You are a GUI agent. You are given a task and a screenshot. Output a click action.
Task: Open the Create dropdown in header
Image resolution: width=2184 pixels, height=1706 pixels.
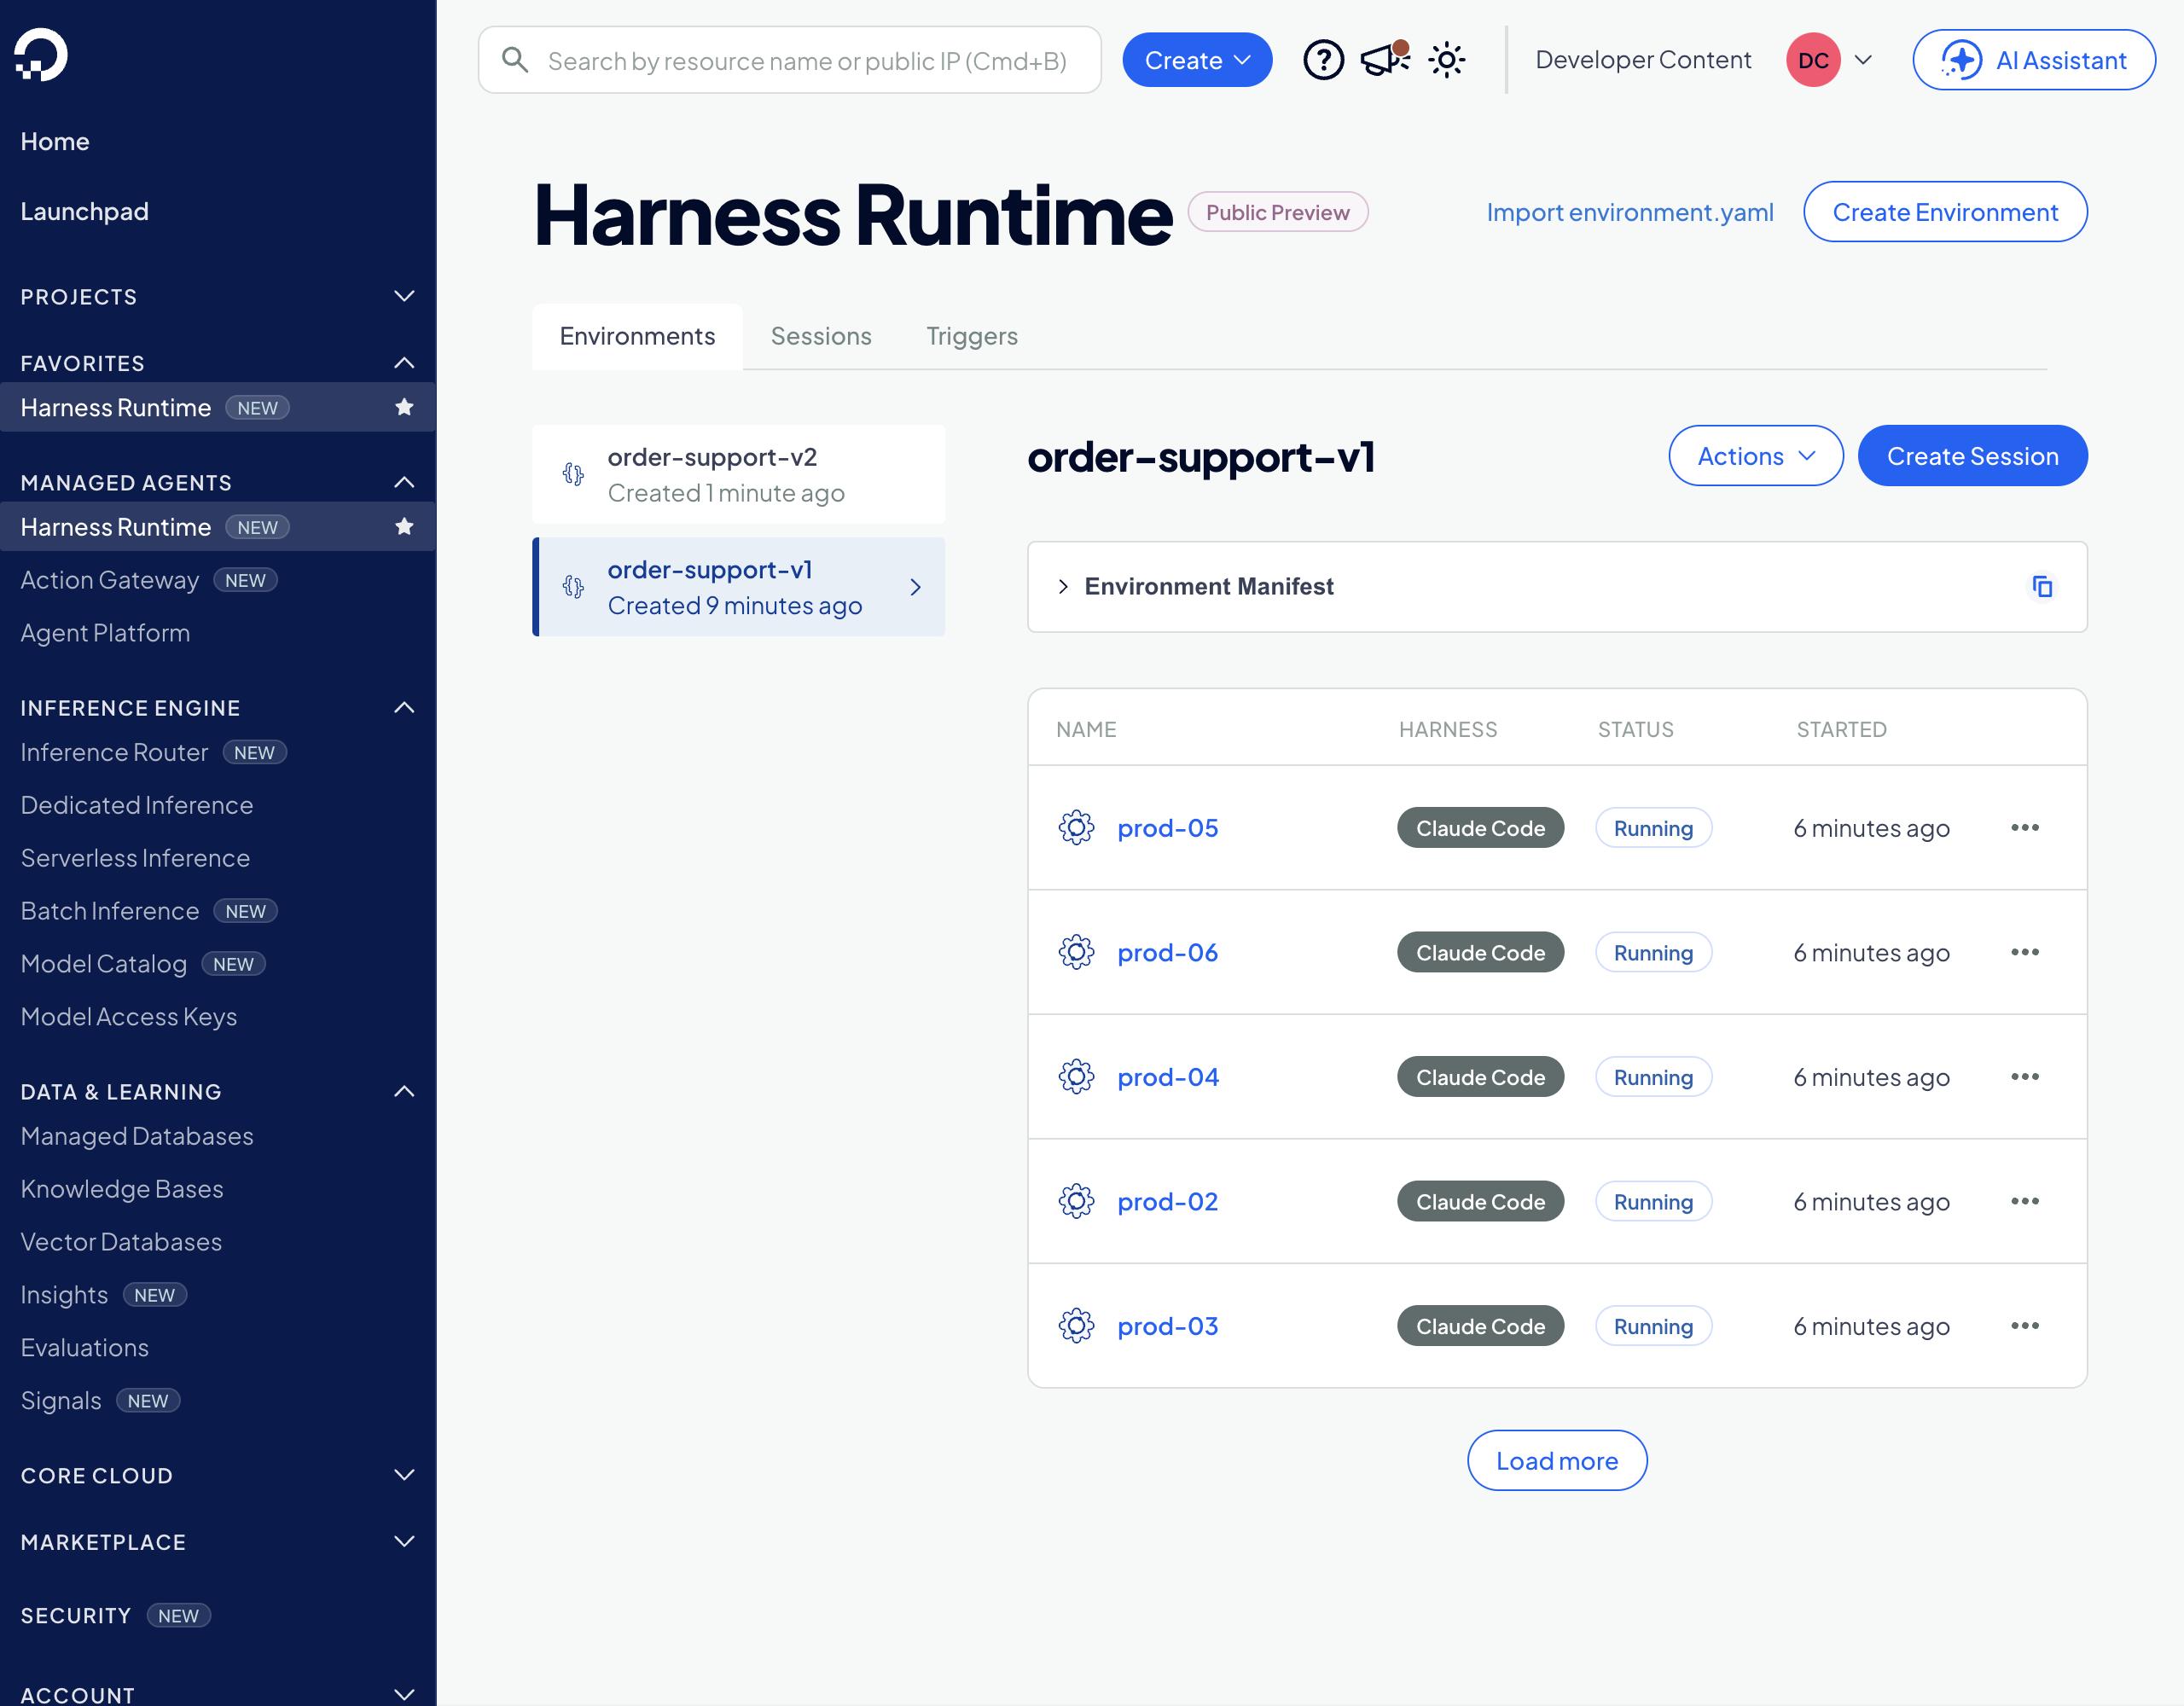(1197, 60)
